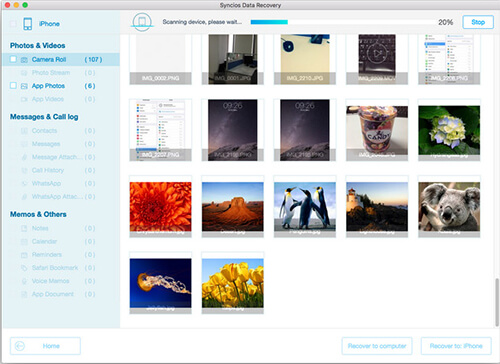Click the "Memos & Others" heading
The width and height of the screenshot is (500, 364).
(38, 214)
